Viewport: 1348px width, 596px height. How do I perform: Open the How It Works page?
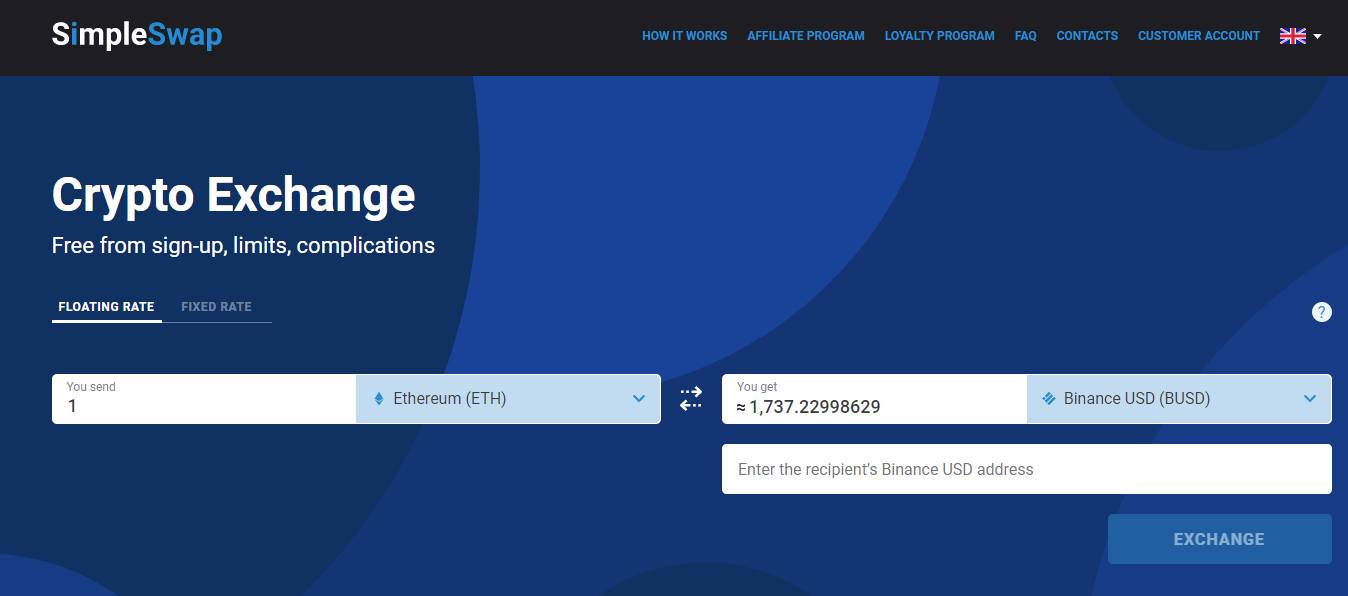point(684,36)
